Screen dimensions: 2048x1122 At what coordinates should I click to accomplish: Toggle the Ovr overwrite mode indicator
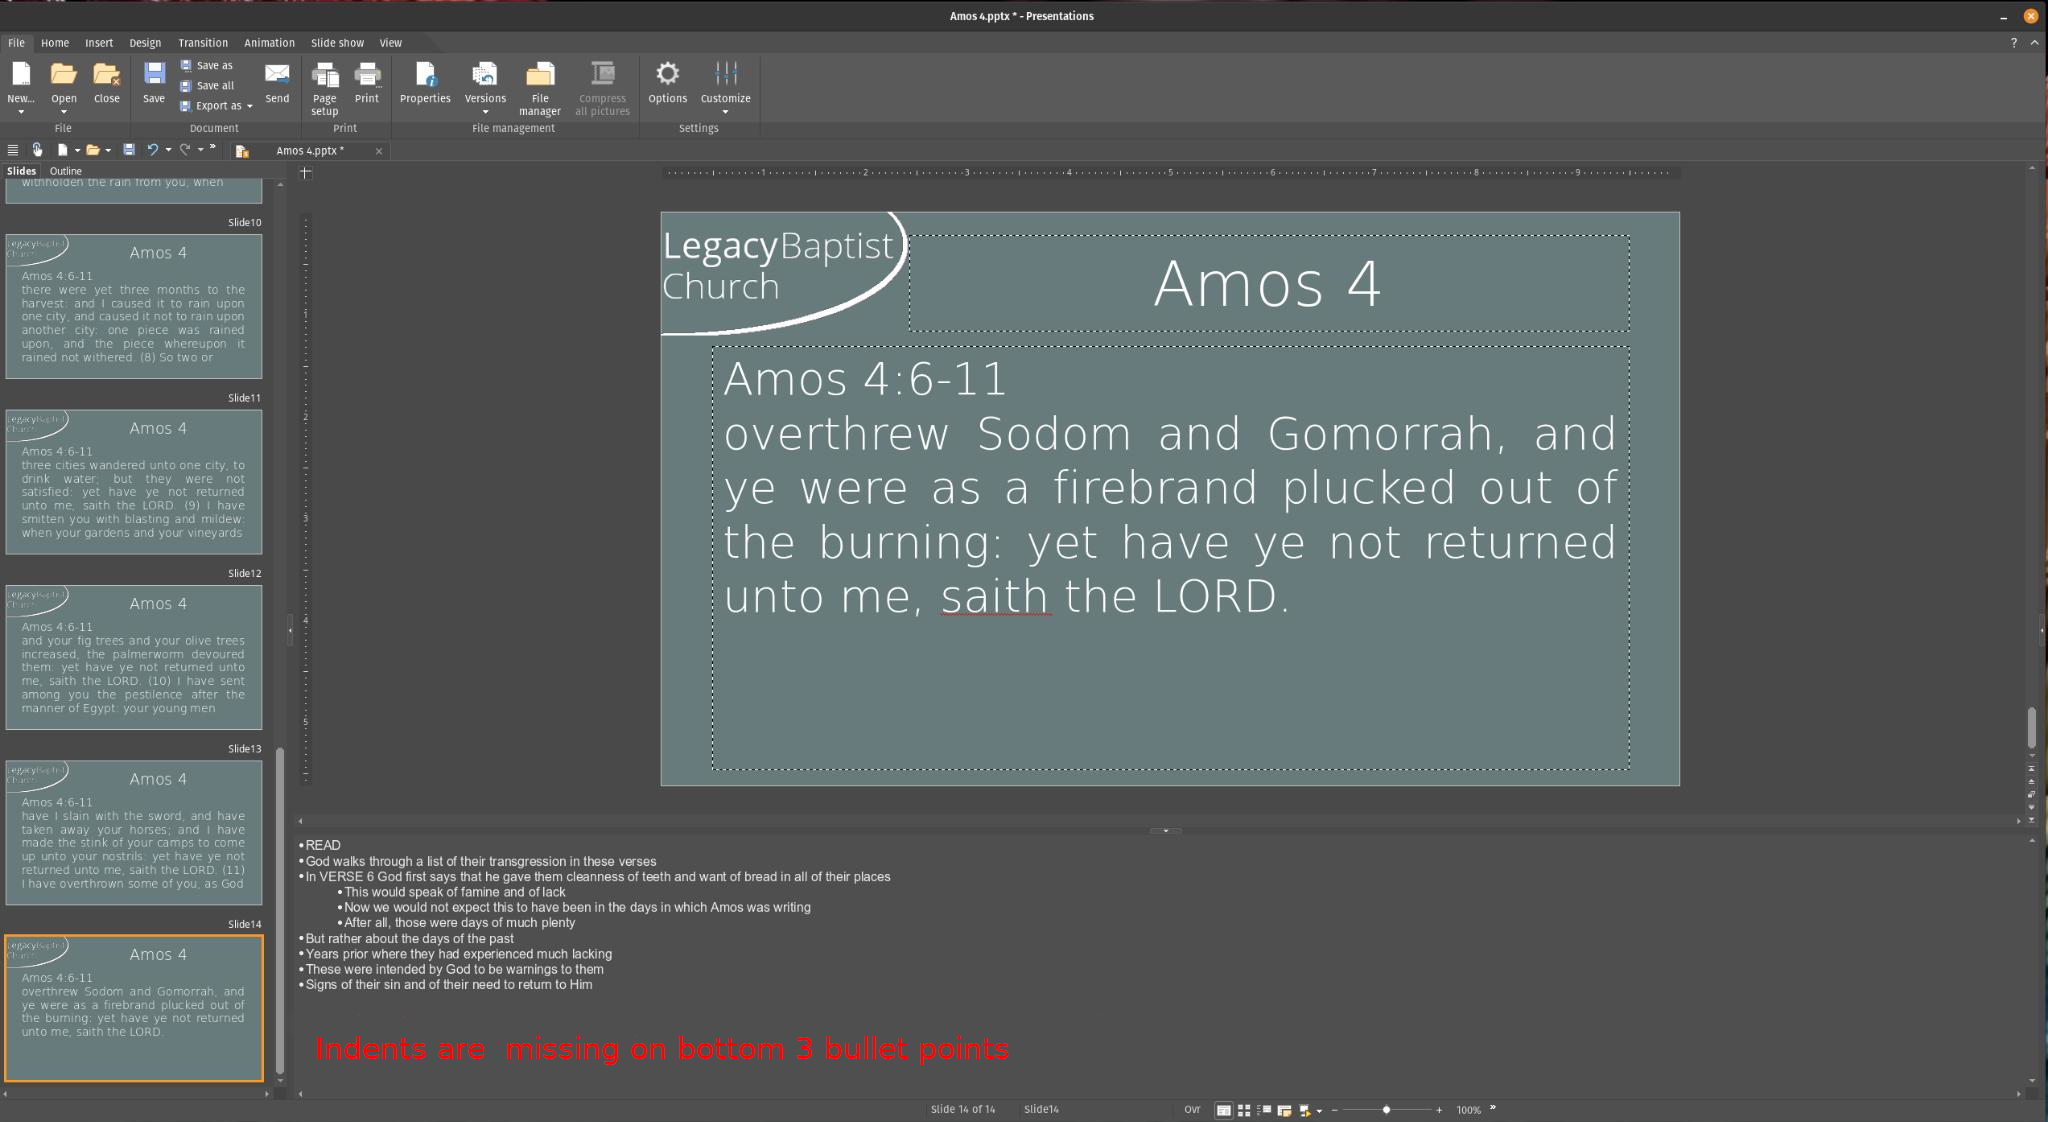click(1192, 1110)
